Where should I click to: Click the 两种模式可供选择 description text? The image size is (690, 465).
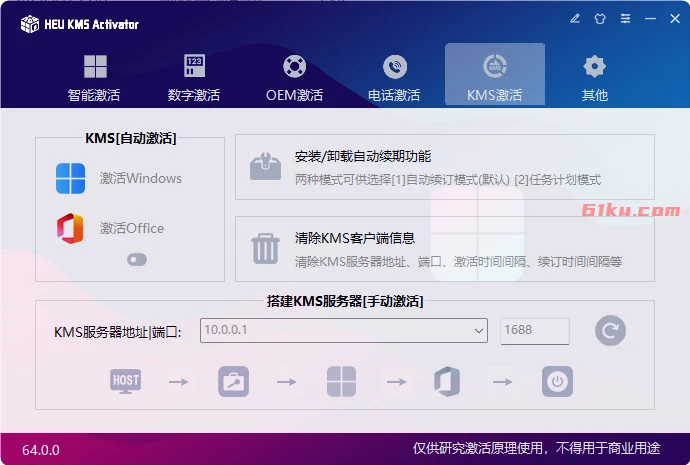point(448,179)
